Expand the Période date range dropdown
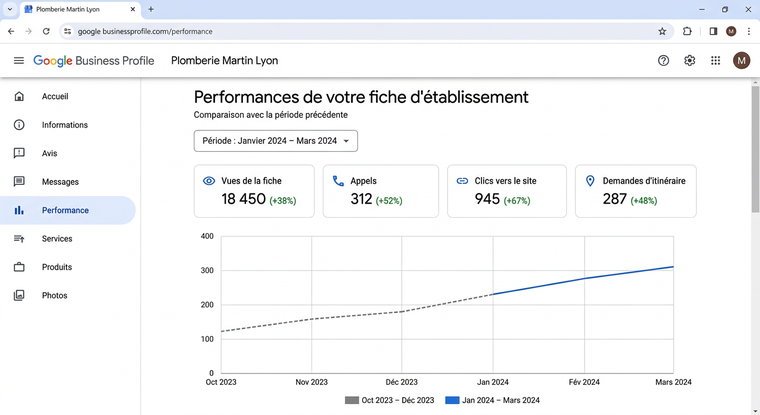Viewport: 760px width, 415px height. pyautogui.click(x=276, y=141)
